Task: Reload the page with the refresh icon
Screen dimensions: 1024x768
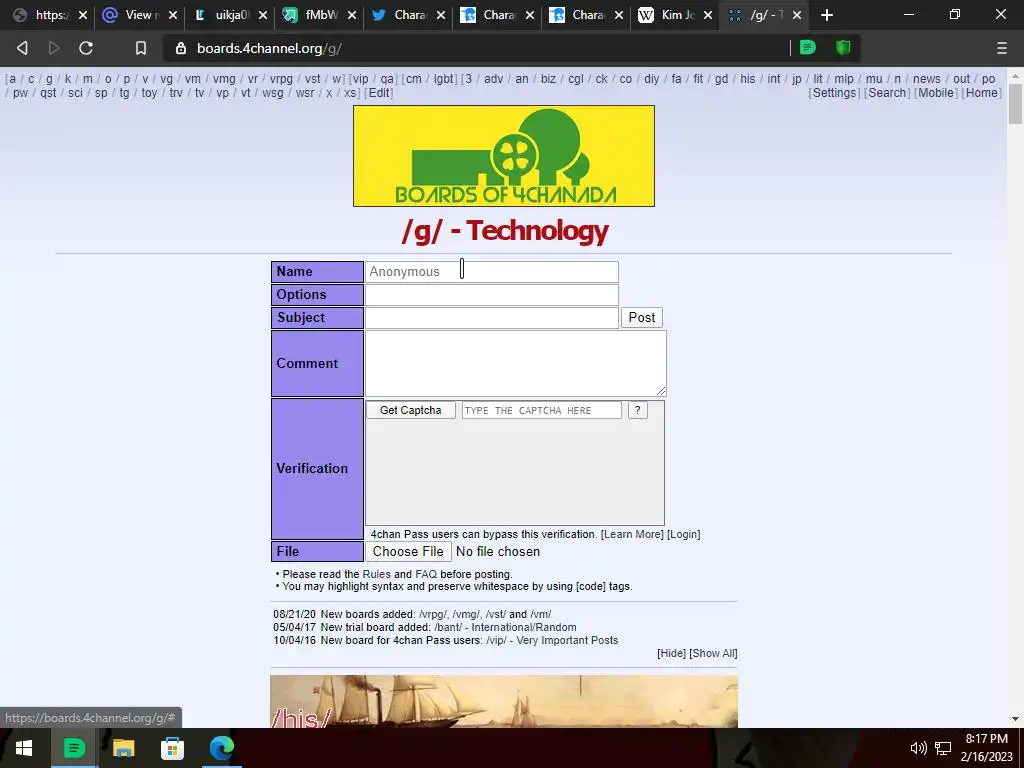Action: pyautogui.click(x=86, y=48)
